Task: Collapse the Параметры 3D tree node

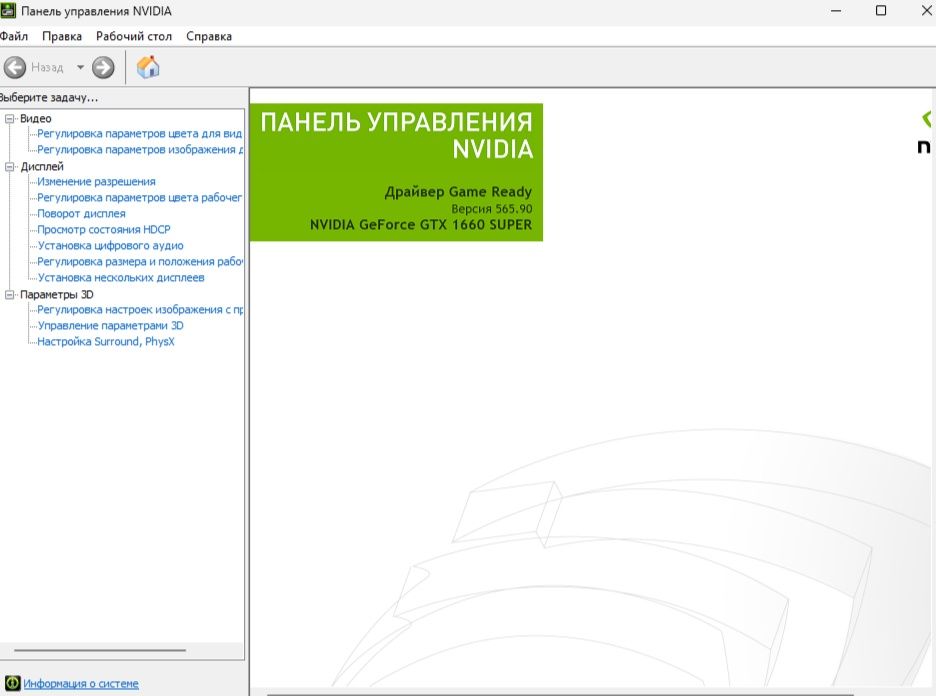Action: pos(9,294)
